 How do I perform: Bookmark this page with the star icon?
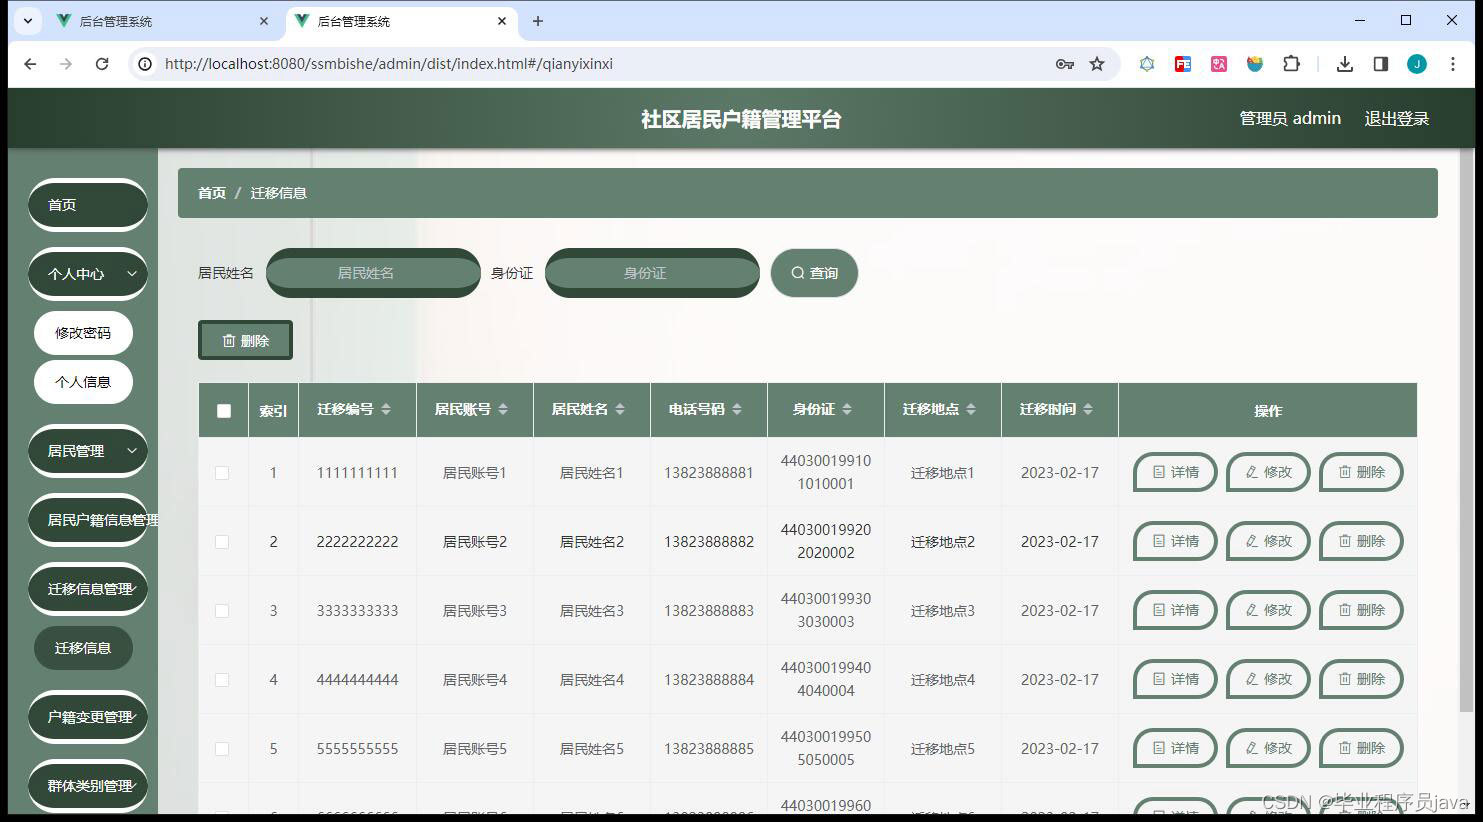(x=1097, y=64)
